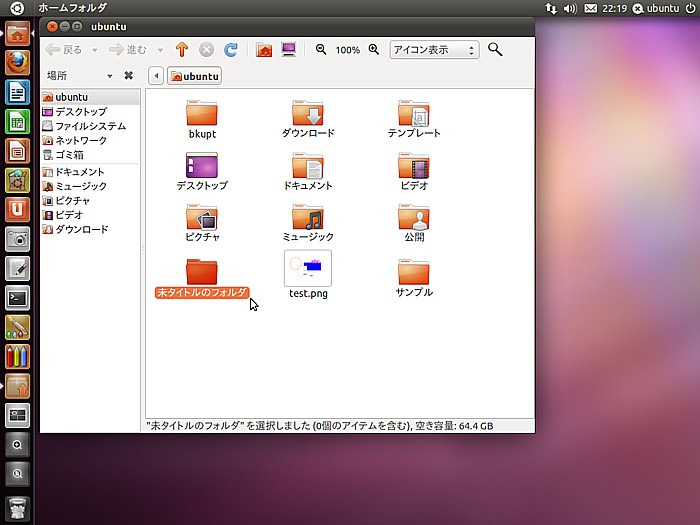Open the ubuntu user menu

(x=656, y=8)
